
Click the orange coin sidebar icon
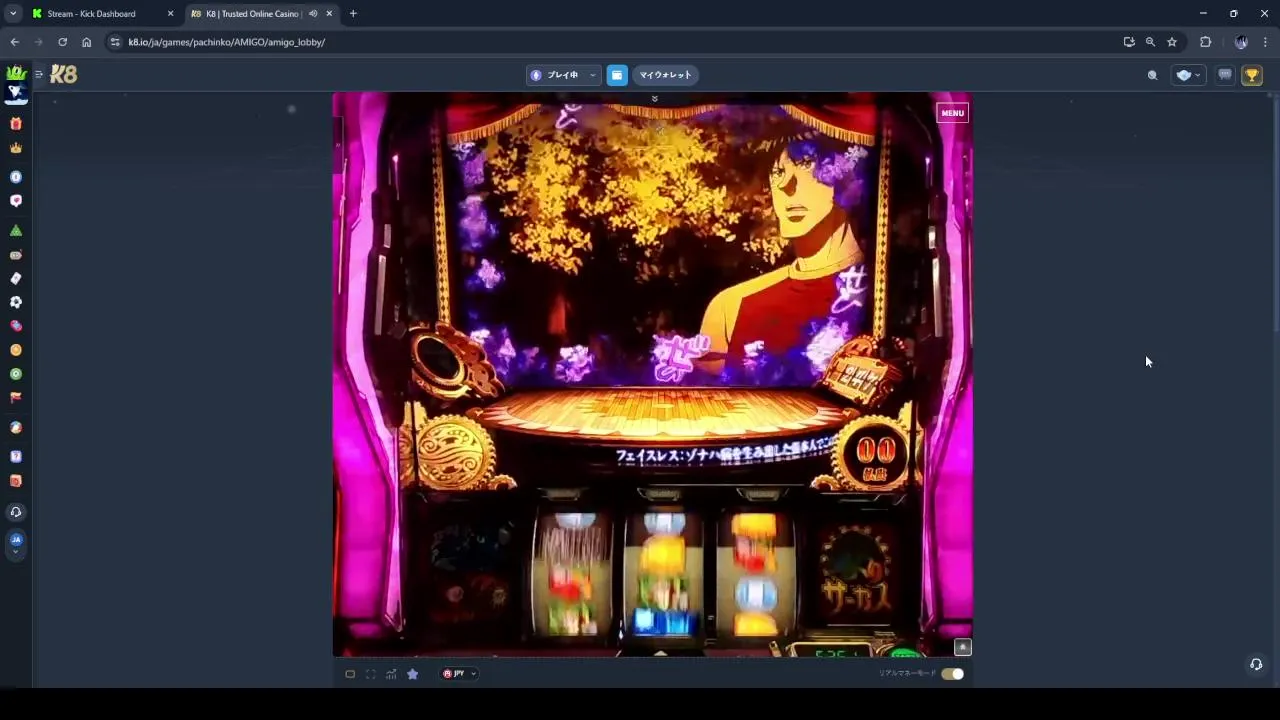pos(16,350)
